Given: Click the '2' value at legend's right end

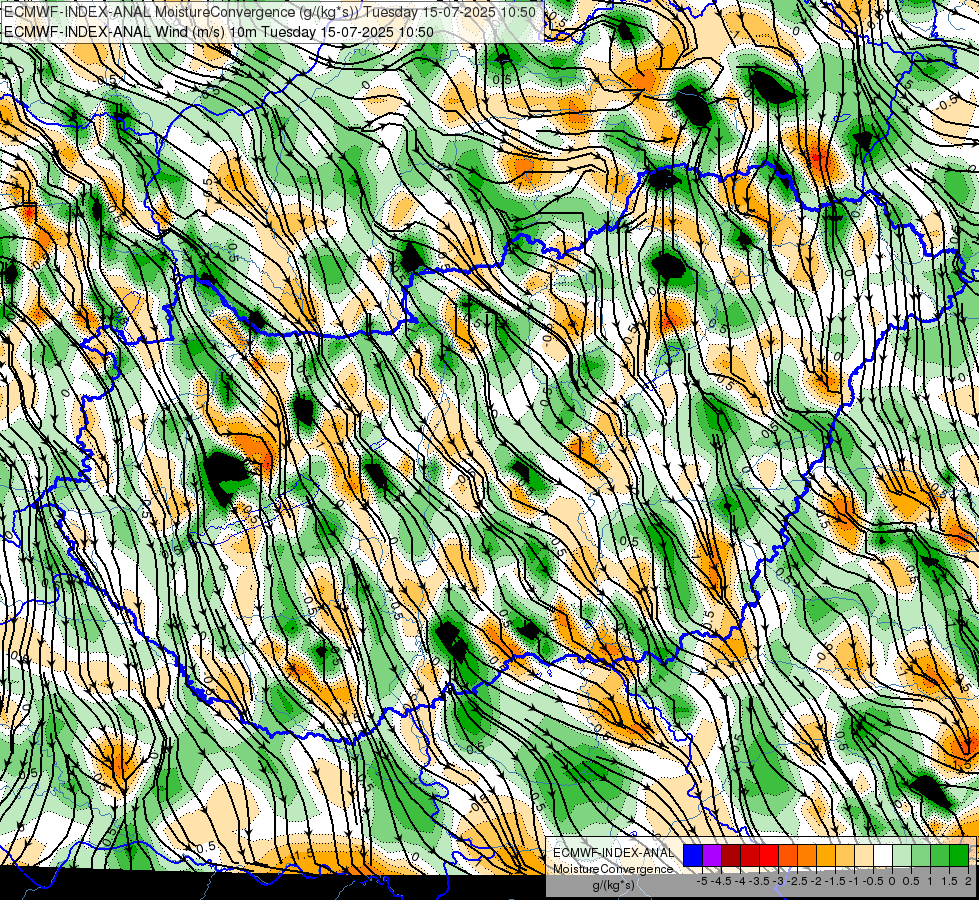Looking at the screenshot, I should pyautogui.click(x=968, y=882).
